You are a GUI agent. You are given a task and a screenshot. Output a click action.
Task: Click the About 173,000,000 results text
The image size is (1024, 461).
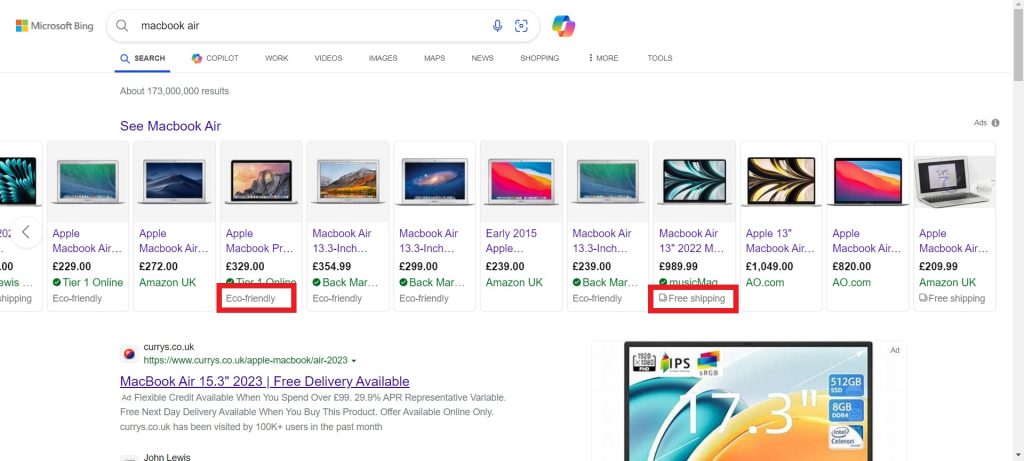[174, 91]
